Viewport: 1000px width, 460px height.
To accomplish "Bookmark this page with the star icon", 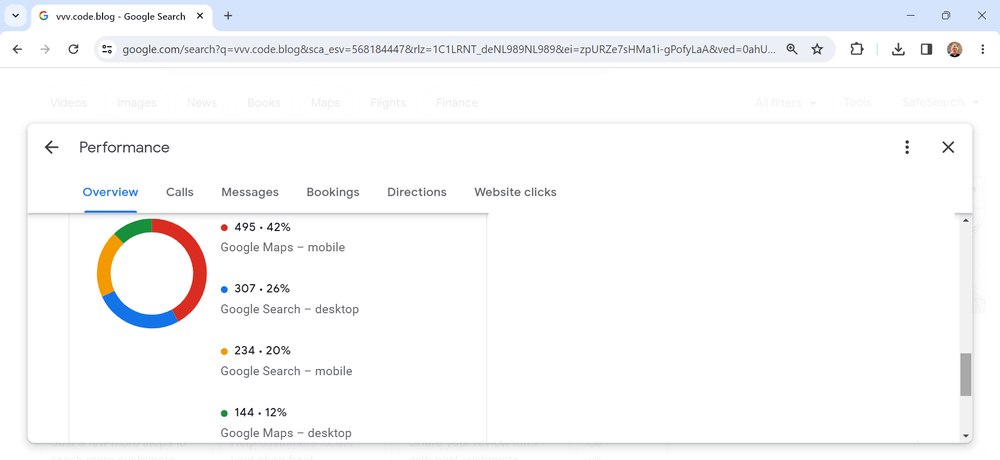I will point(817,49).
